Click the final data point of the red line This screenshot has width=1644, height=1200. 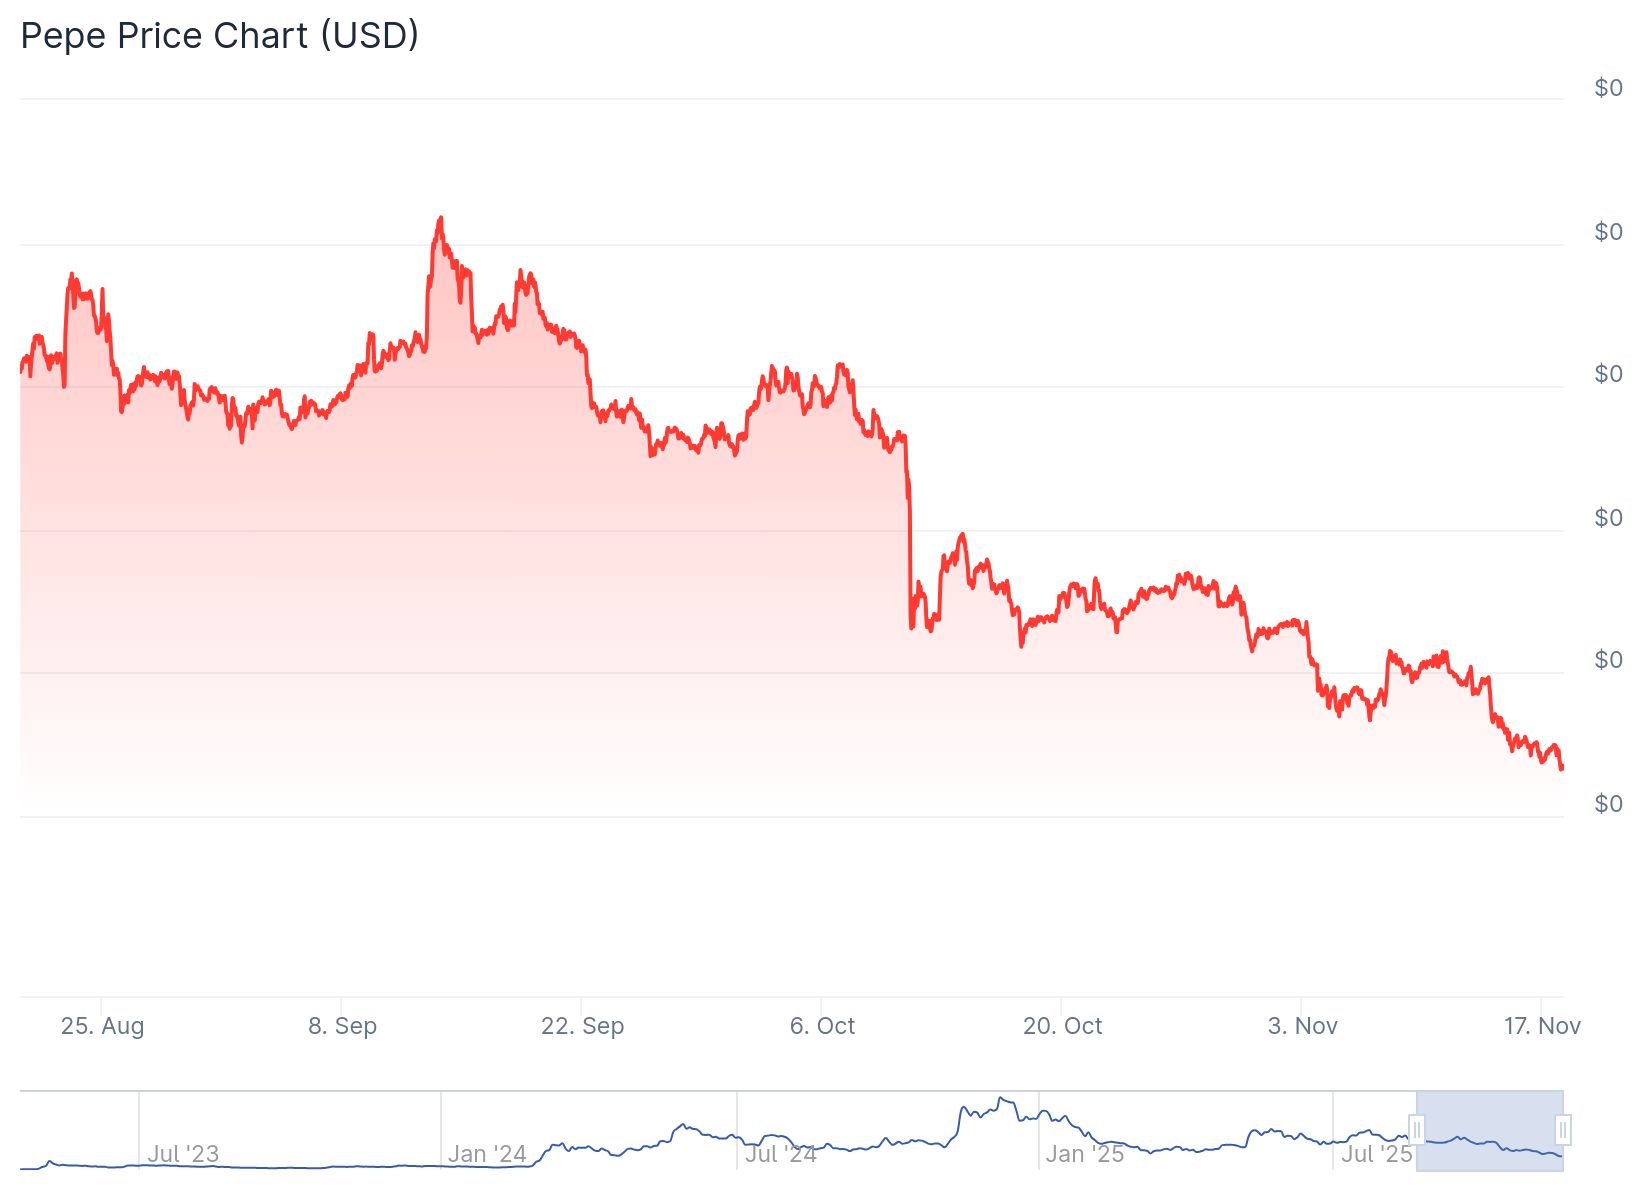1562,768
